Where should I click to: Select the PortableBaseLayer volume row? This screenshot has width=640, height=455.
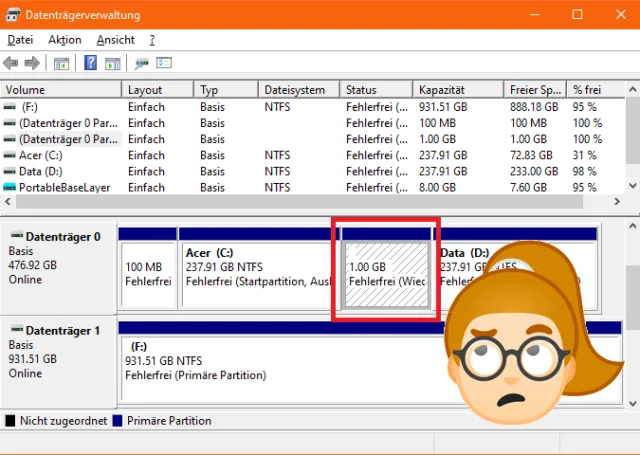click(62, 187)
